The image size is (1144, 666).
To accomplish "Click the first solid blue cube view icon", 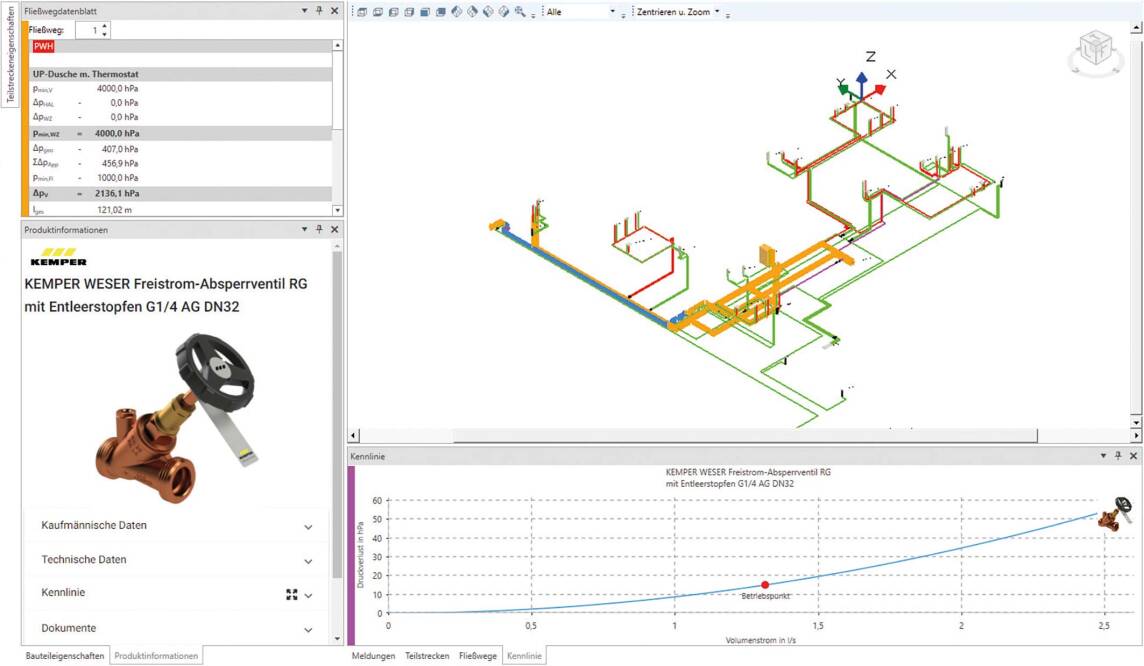I will tap(425, 12).
